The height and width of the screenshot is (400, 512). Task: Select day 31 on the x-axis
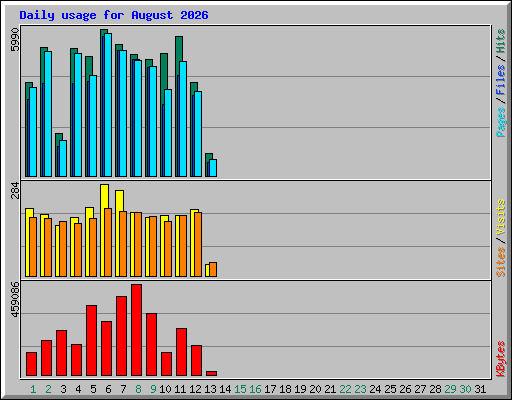click(480, 389)
